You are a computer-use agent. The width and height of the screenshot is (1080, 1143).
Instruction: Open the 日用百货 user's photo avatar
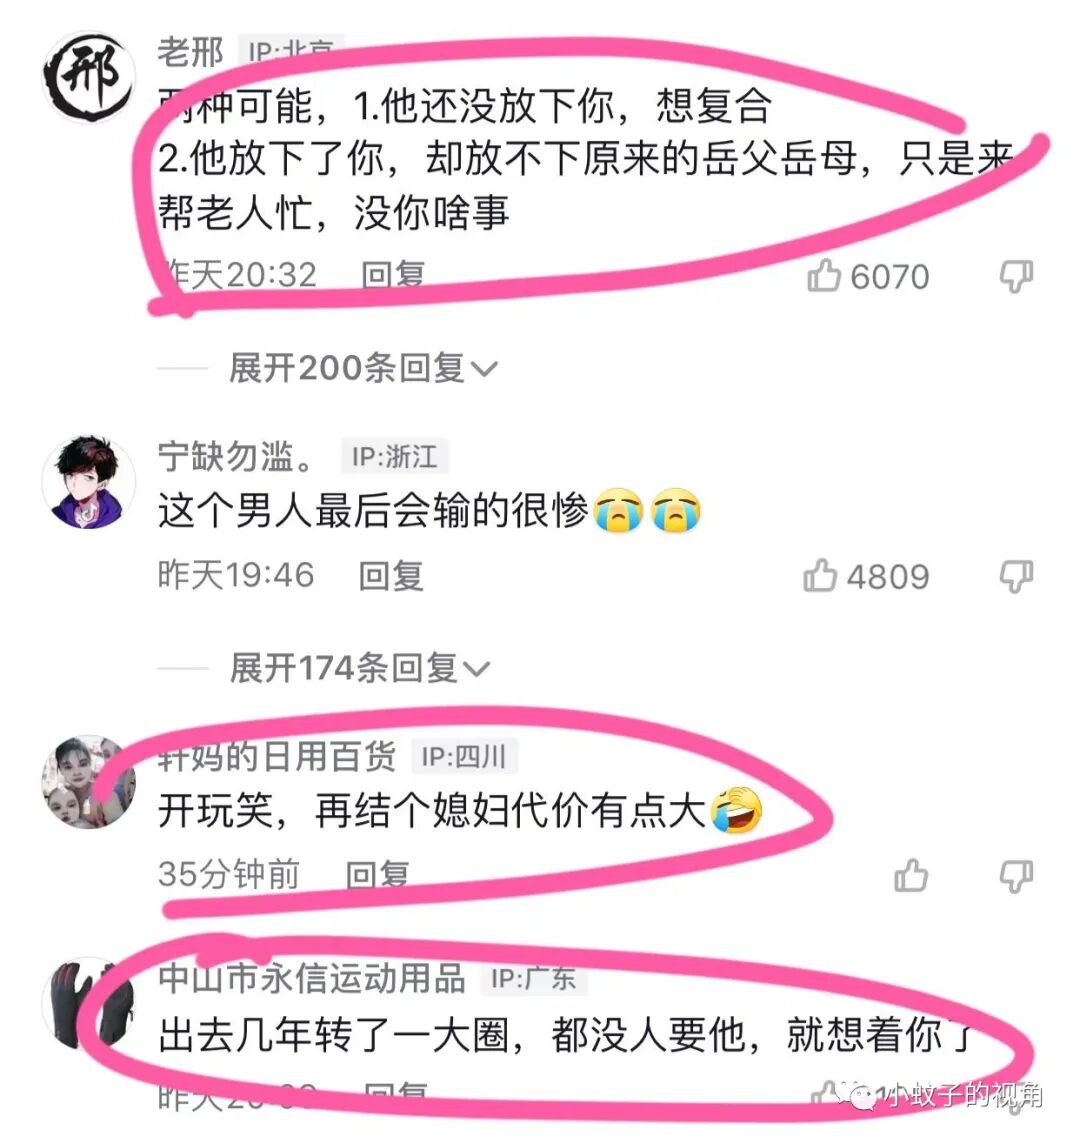(x=89, y=781)
